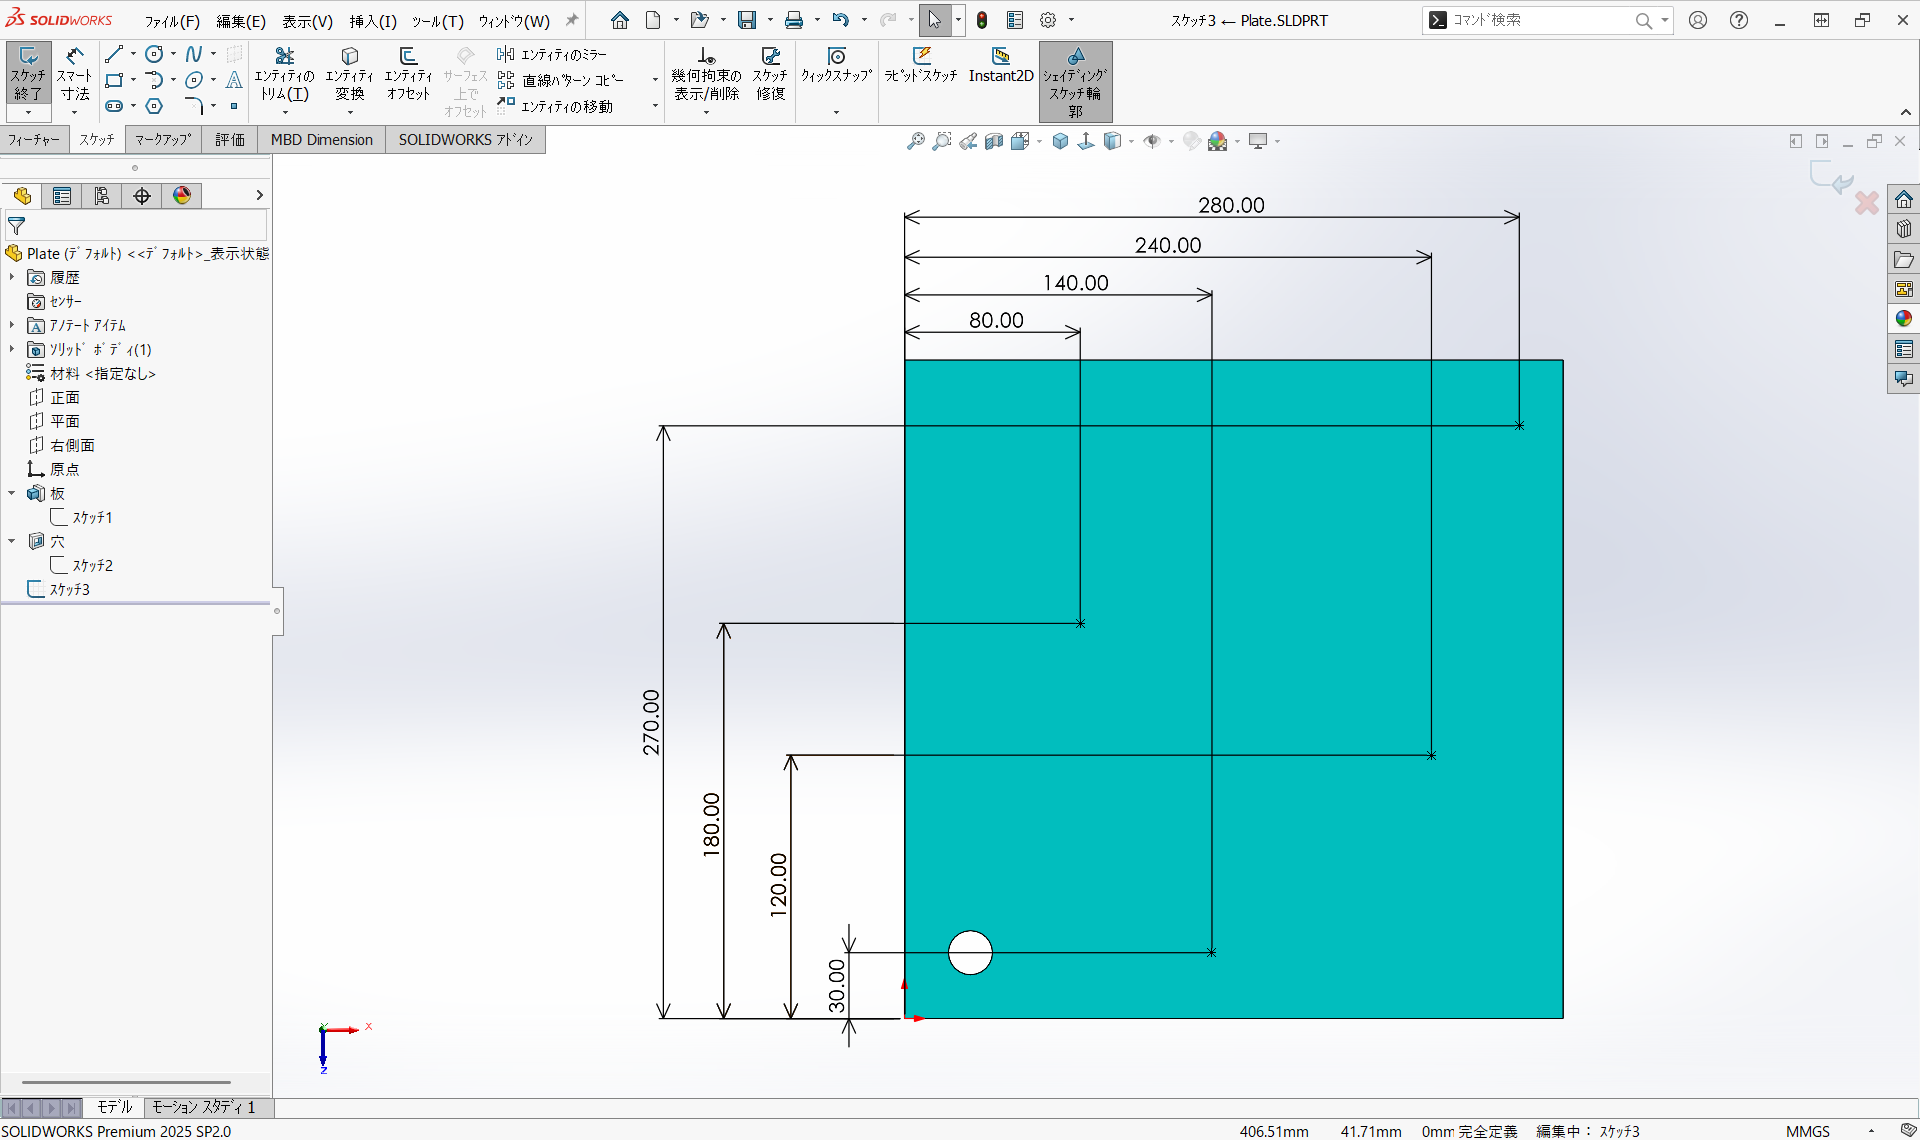Activate Convert Entities (エンティティ変換)
The image size is (1920, 1140).
349,75
